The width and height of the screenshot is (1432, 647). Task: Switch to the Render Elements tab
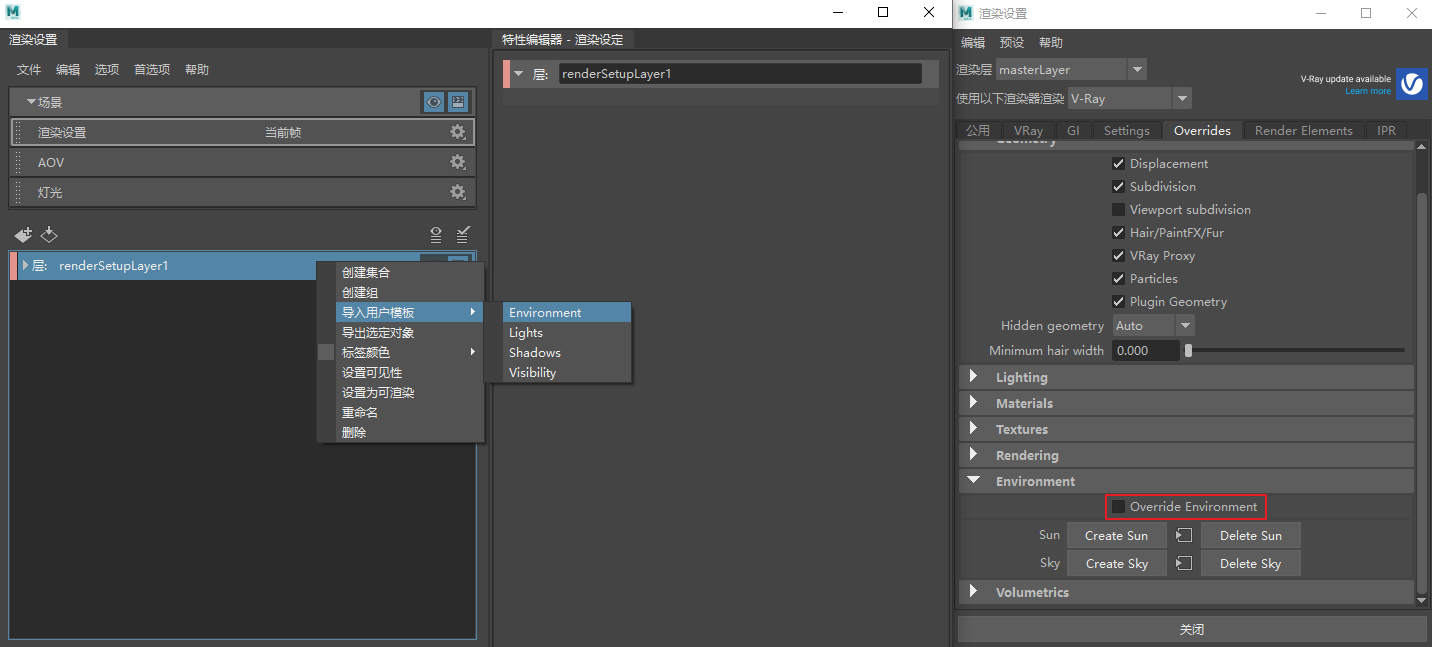(x=1303, y=130)
